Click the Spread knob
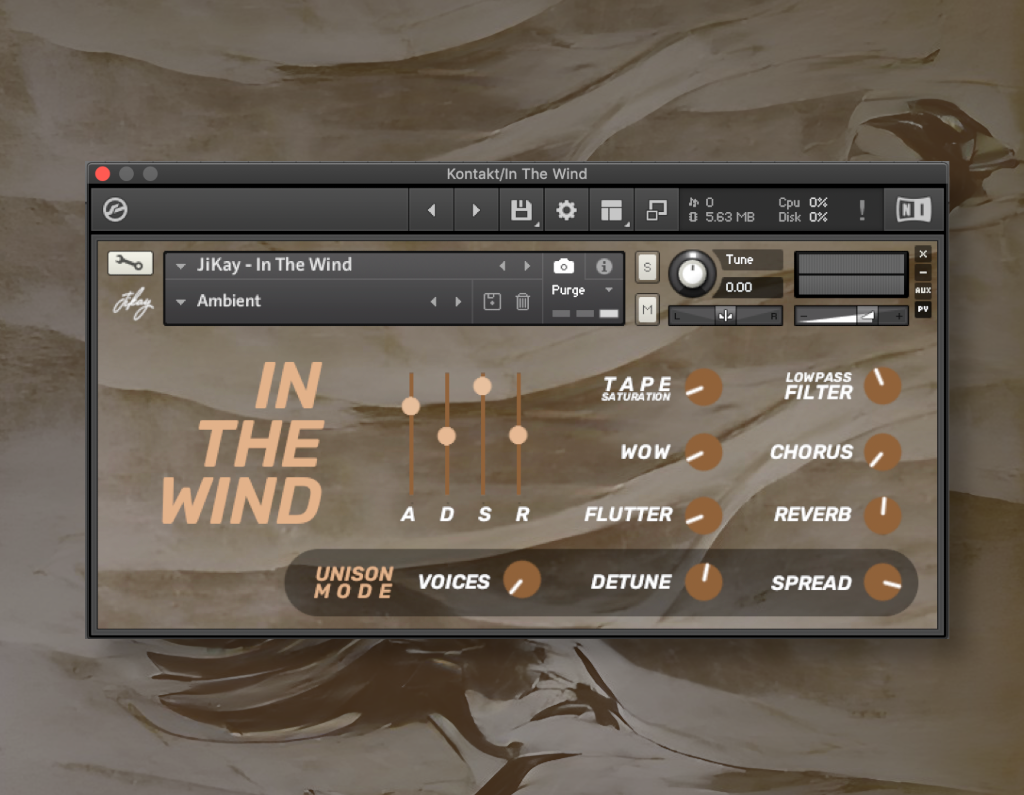Viewport: 1024px width, 795px height. point(883,581)
